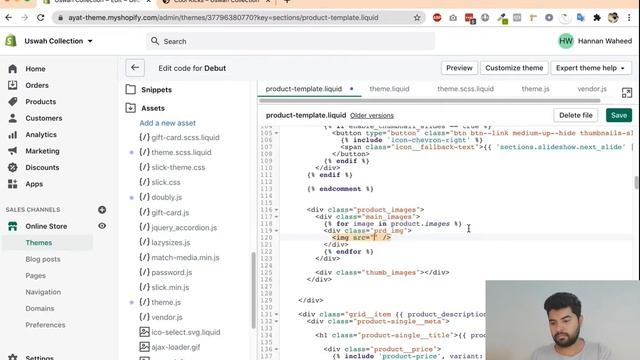
Task: Click the Apps grid icon
Action: (x=13, y=184)
